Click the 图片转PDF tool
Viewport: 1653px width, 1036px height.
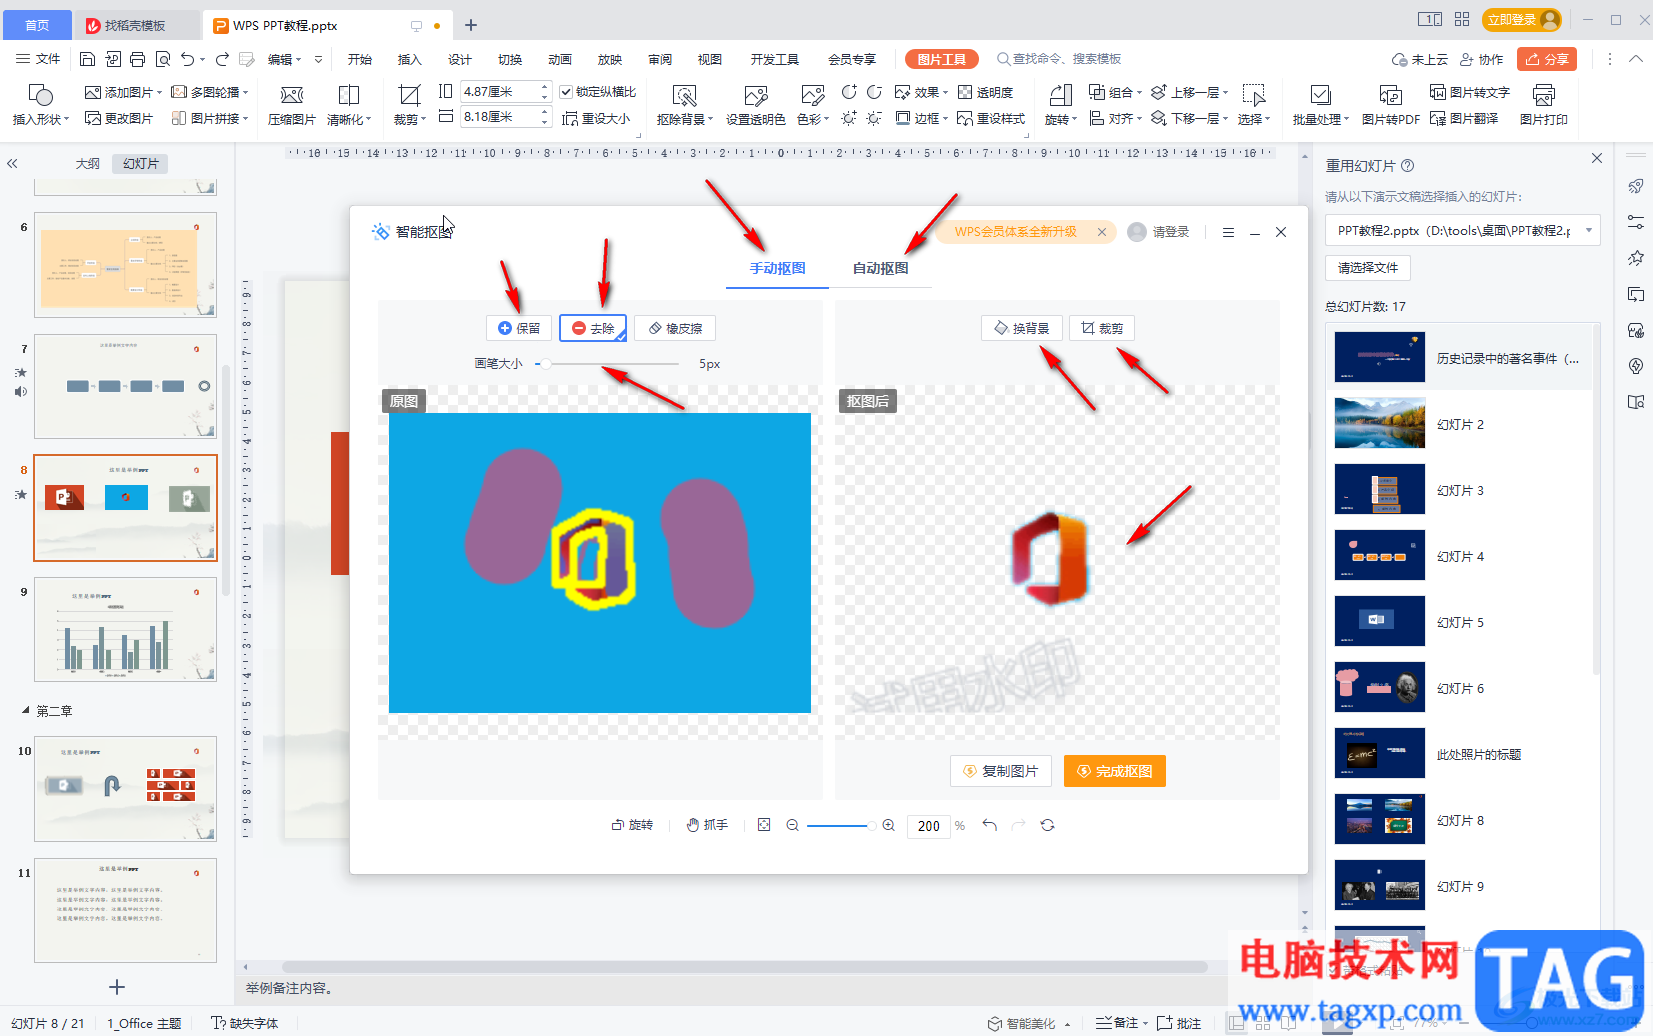point(1391,105)
